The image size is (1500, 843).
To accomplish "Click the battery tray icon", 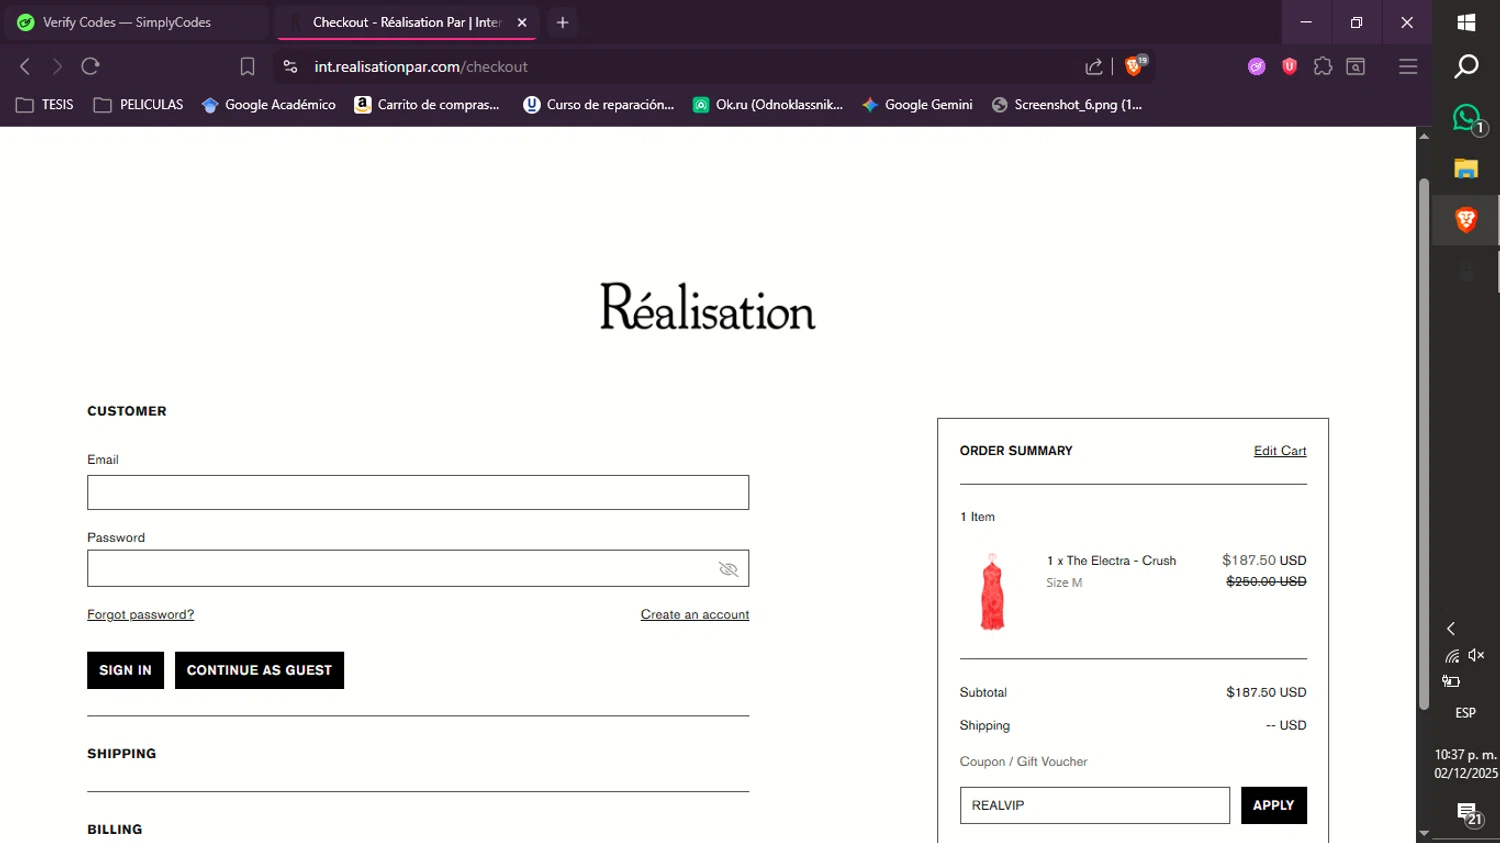I will 1451,682.
